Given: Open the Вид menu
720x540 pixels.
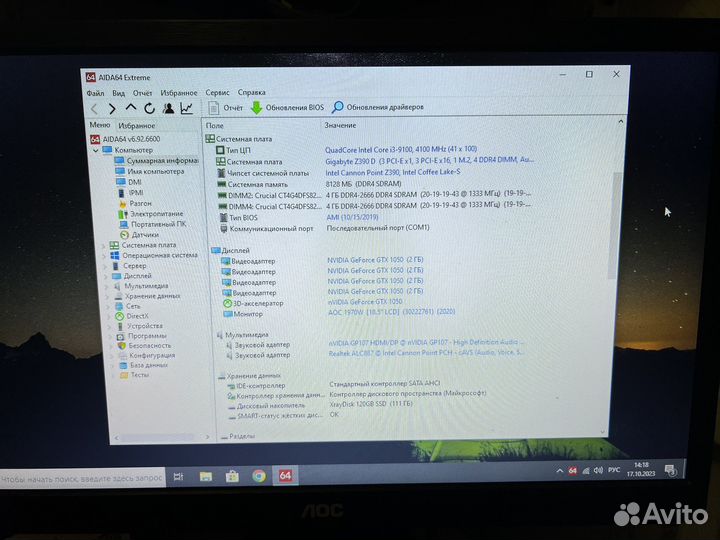Looking at the screenshot, I should (x=118, y=93).
